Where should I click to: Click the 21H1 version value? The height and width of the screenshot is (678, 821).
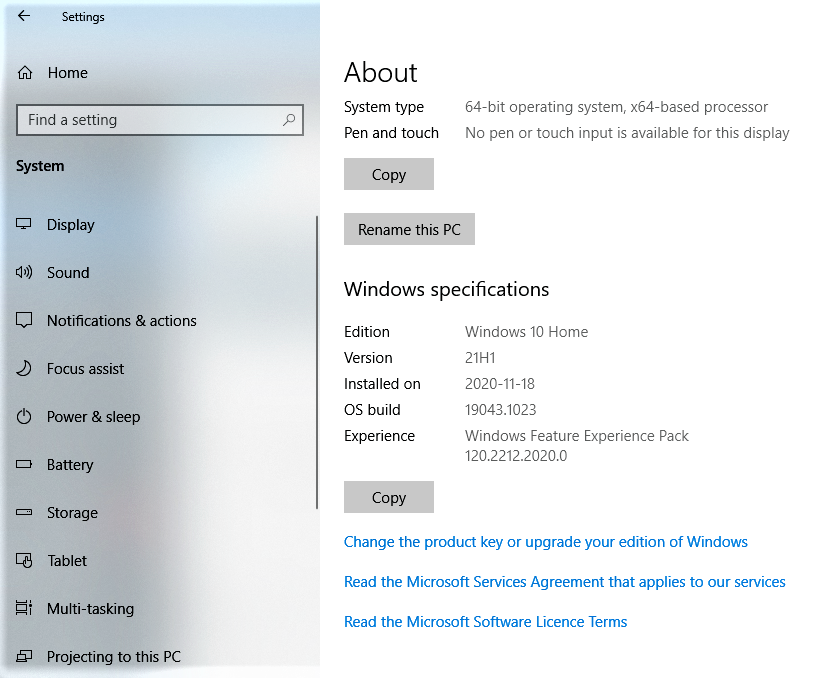pyautogui.click(x=480, y=358)
